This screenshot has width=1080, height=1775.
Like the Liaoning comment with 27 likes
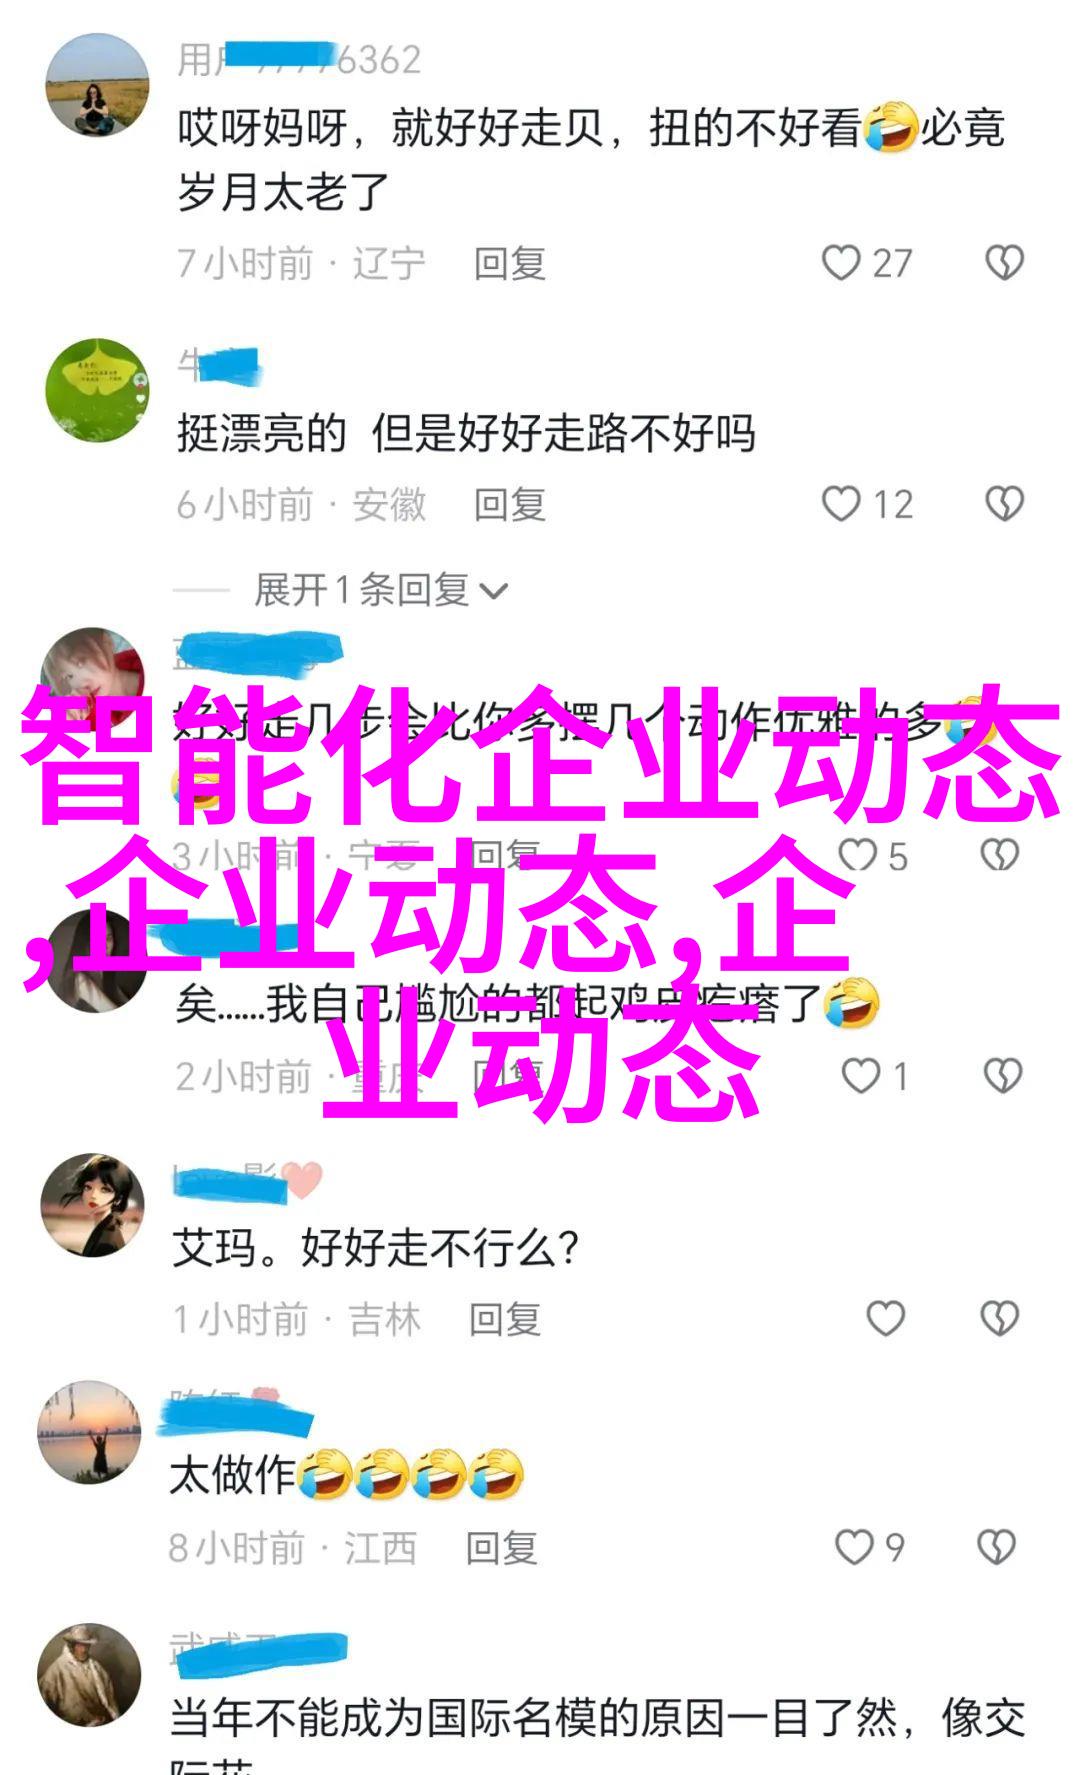[841, 263]
